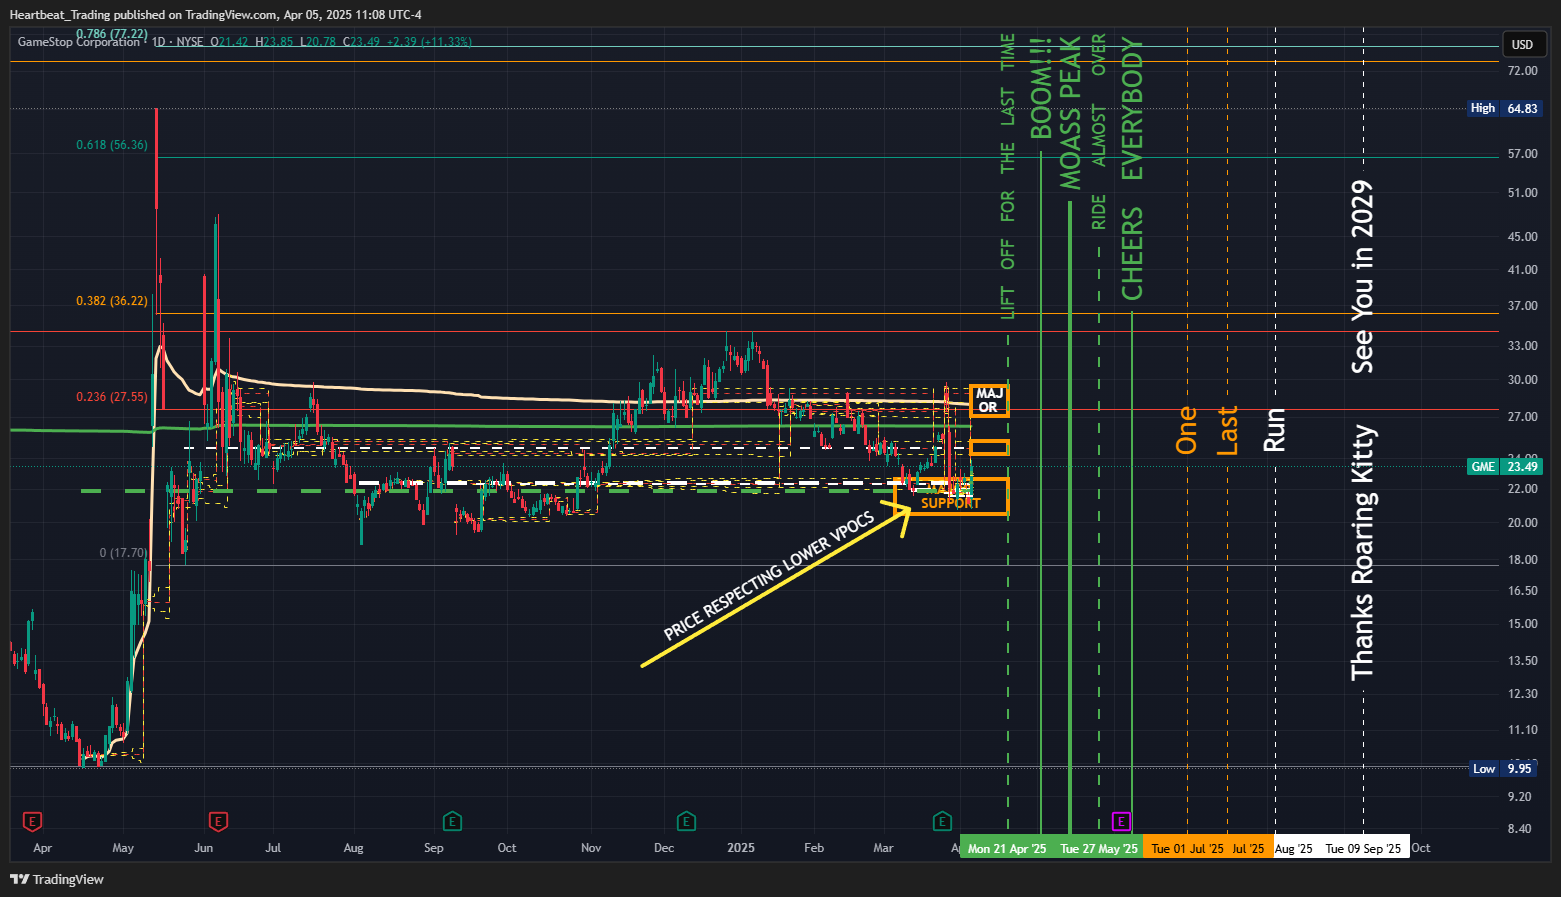Select the LIFT OFF FOR THE LAST TIME text

(x=1008, y=176)
